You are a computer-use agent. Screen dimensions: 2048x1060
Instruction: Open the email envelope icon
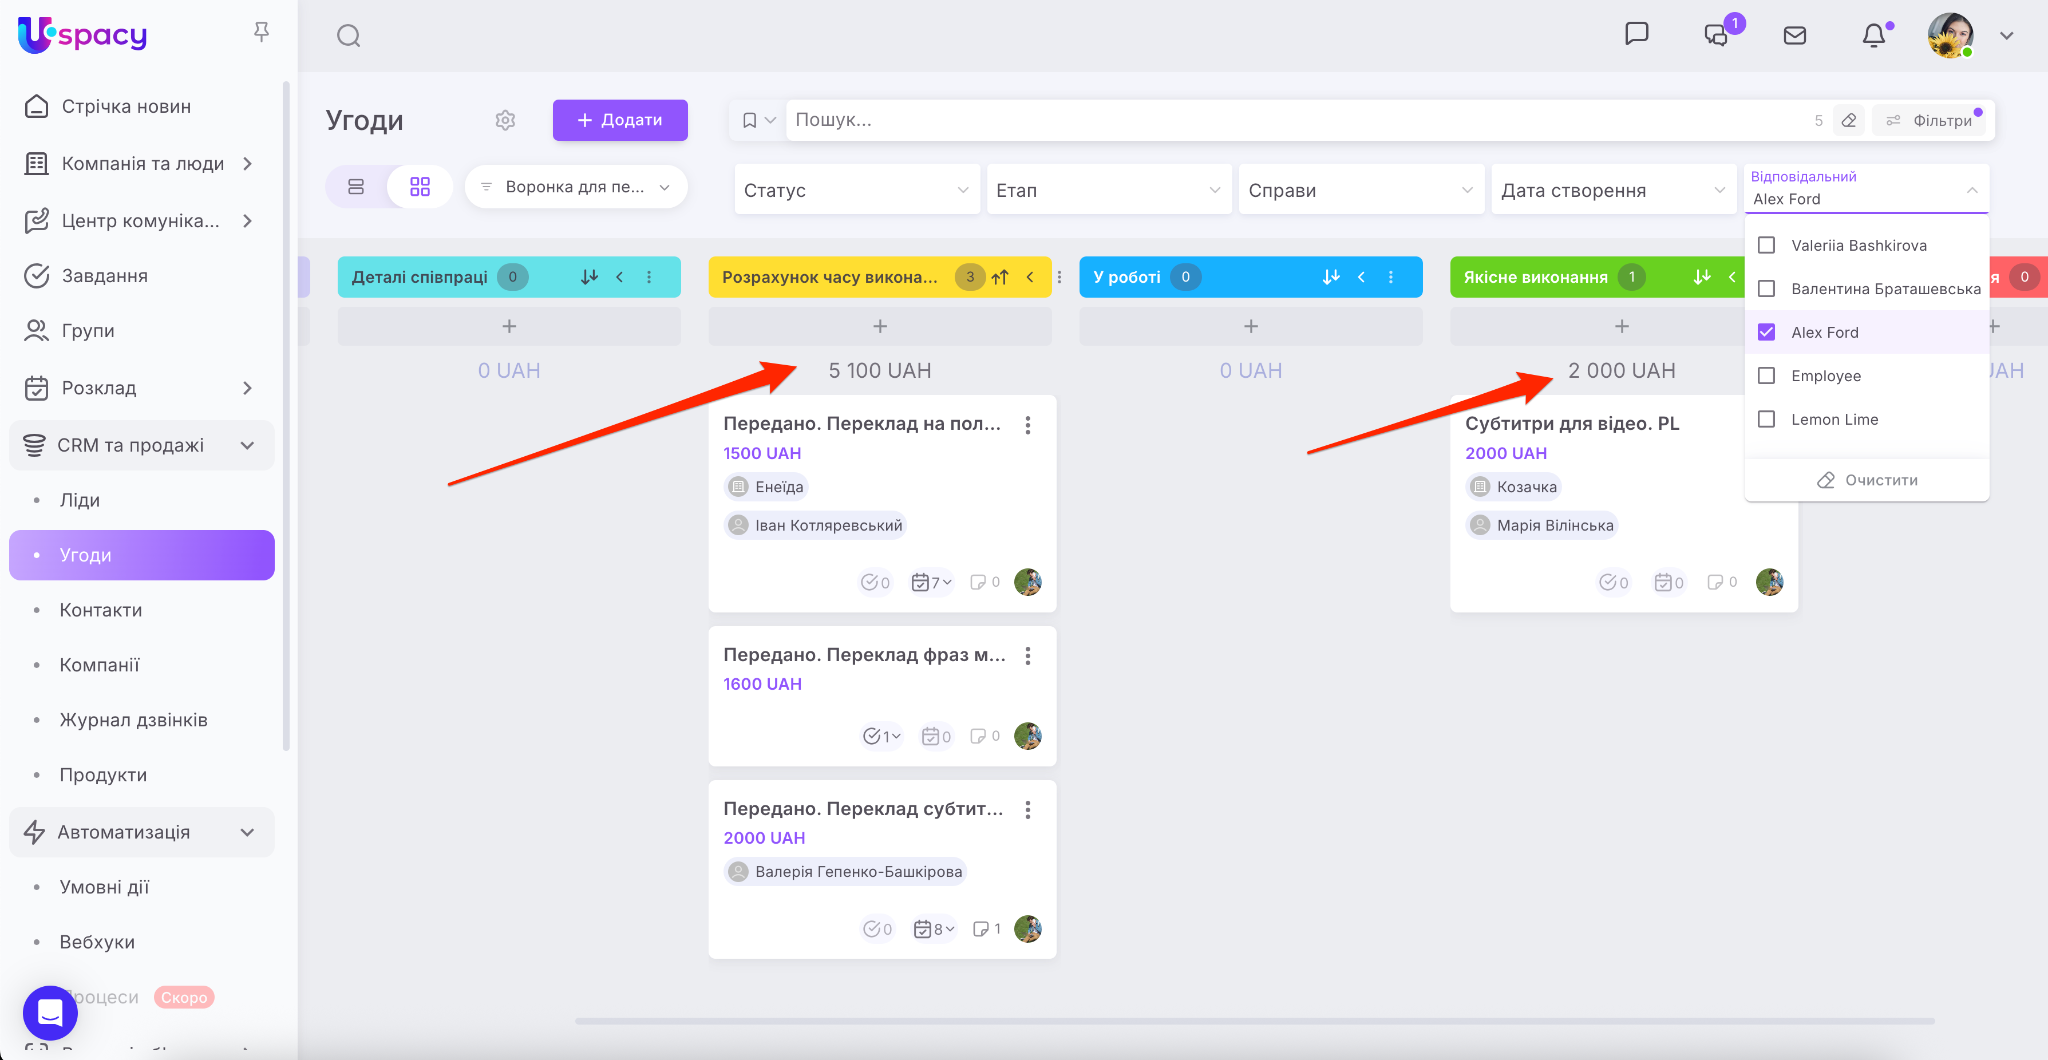tap(1794, 36)
